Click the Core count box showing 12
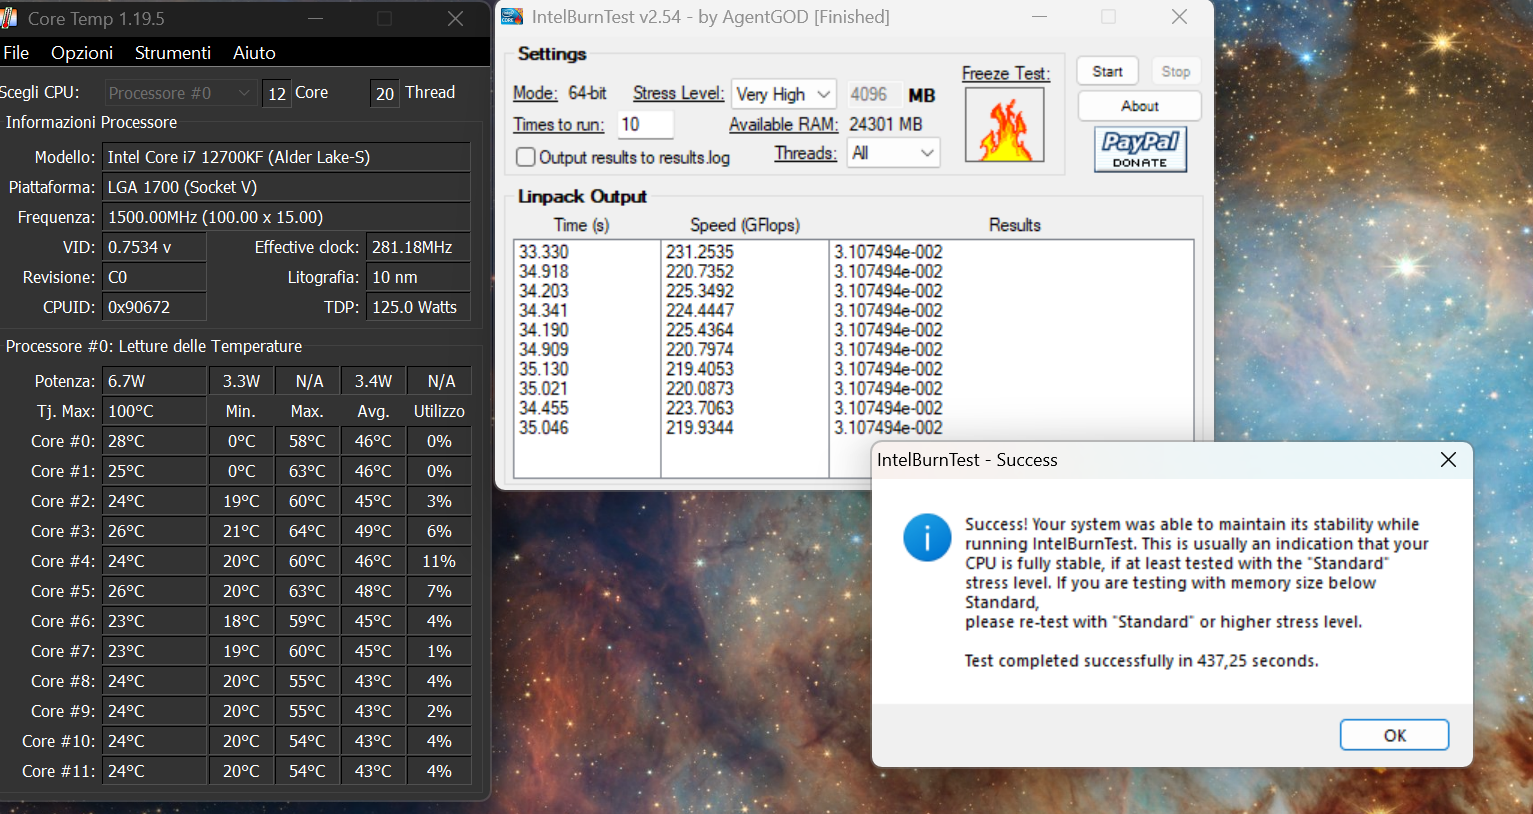This screenshot has height=814, width=1533. 277,93
